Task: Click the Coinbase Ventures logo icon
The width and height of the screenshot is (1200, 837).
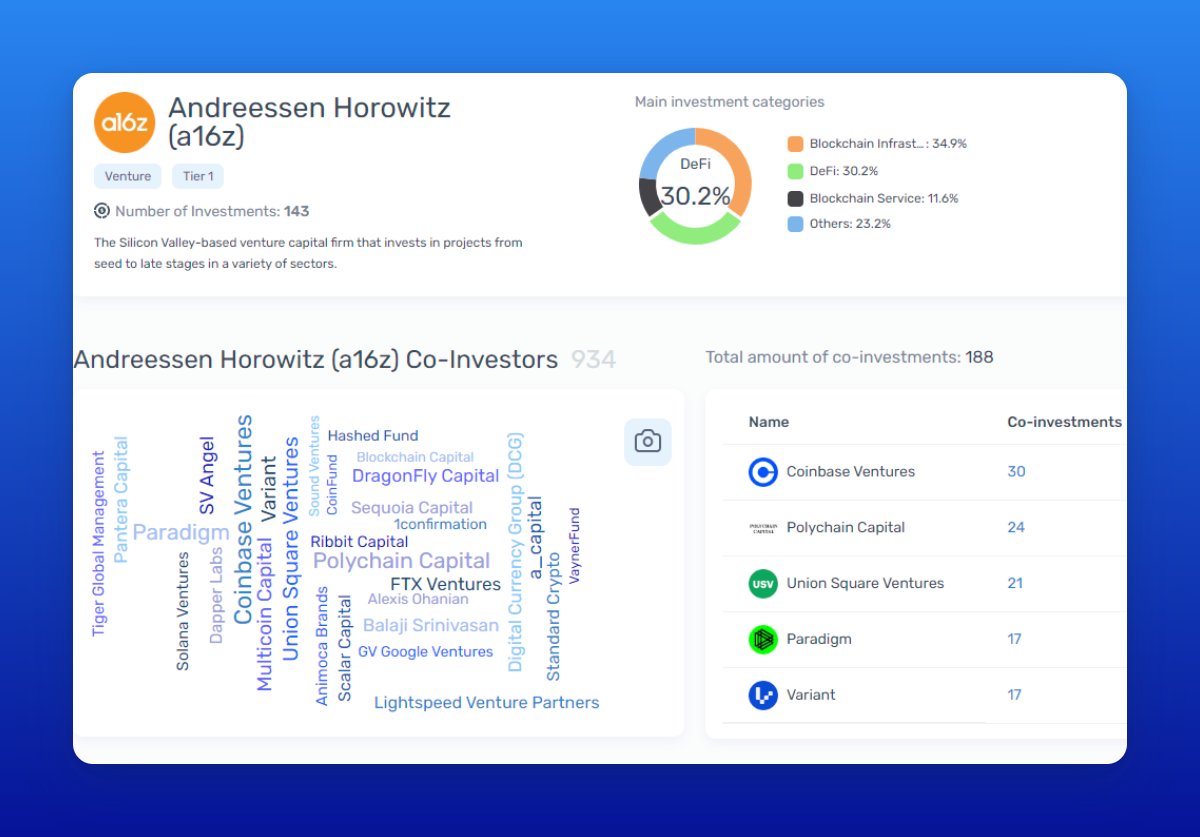Action: (x=763, y=472)
